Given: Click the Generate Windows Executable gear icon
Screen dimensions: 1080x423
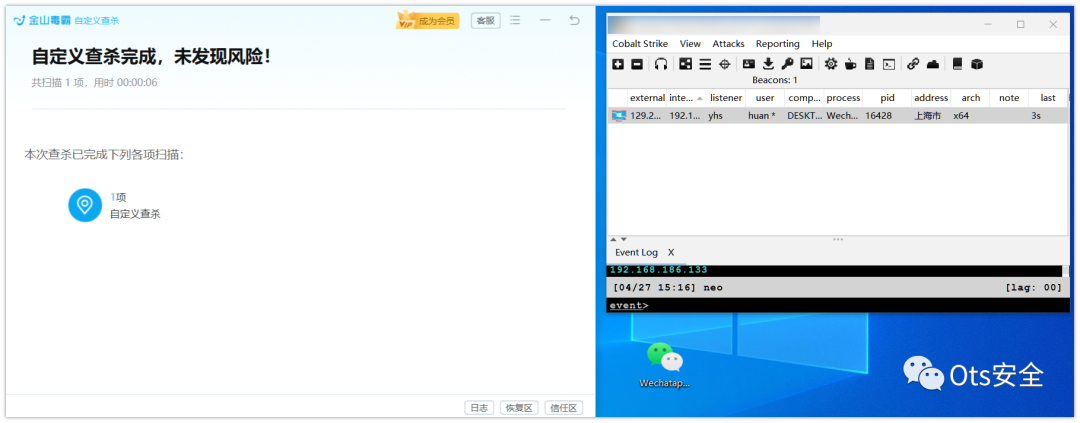Looking at the screenshot, I should tap(831, 64).
